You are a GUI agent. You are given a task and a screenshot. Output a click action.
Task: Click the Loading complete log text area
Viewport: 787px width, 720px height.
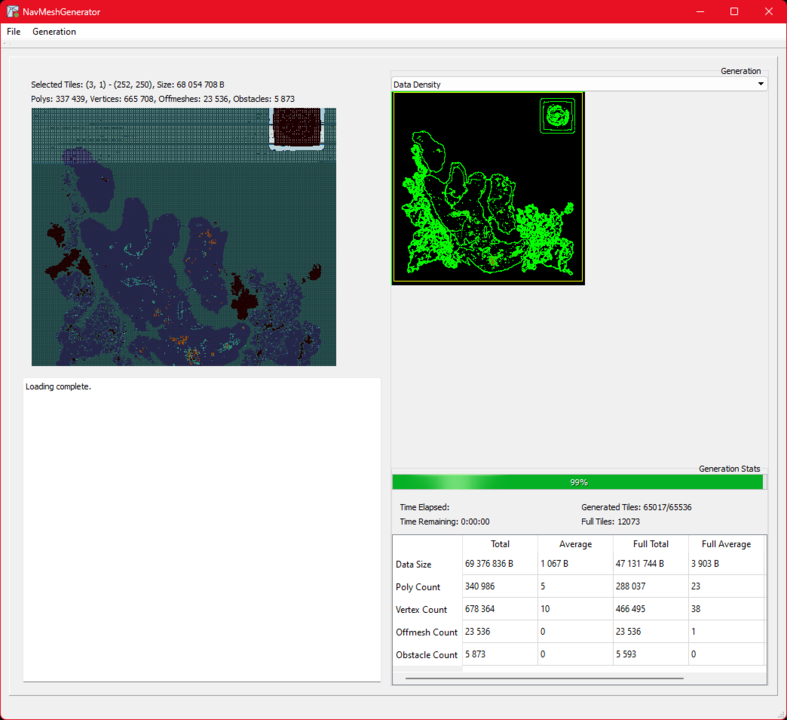tap(202, 529)
